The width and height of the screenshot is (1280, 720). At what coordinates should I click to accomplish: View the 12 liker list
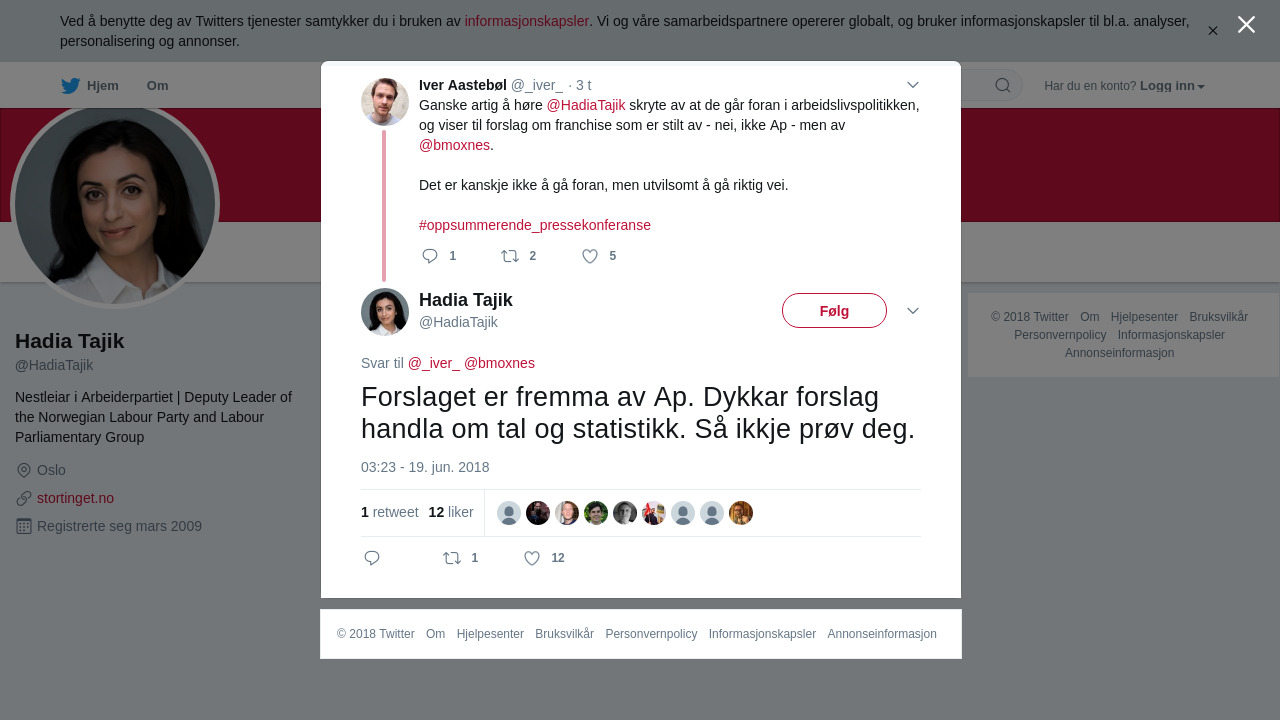pyautogui.click(x=451, y=512)
